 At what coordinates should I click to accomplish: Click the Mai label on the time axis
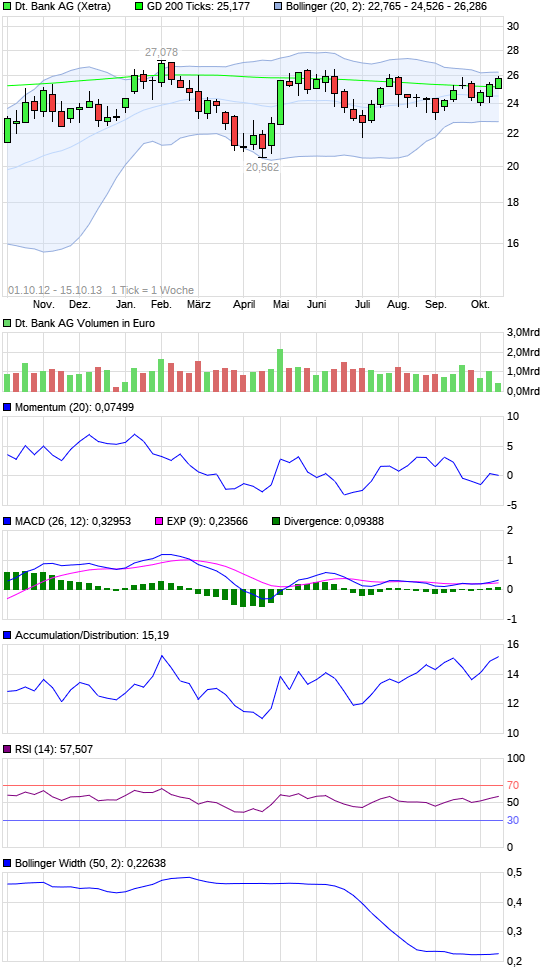(x=281, y=305)
